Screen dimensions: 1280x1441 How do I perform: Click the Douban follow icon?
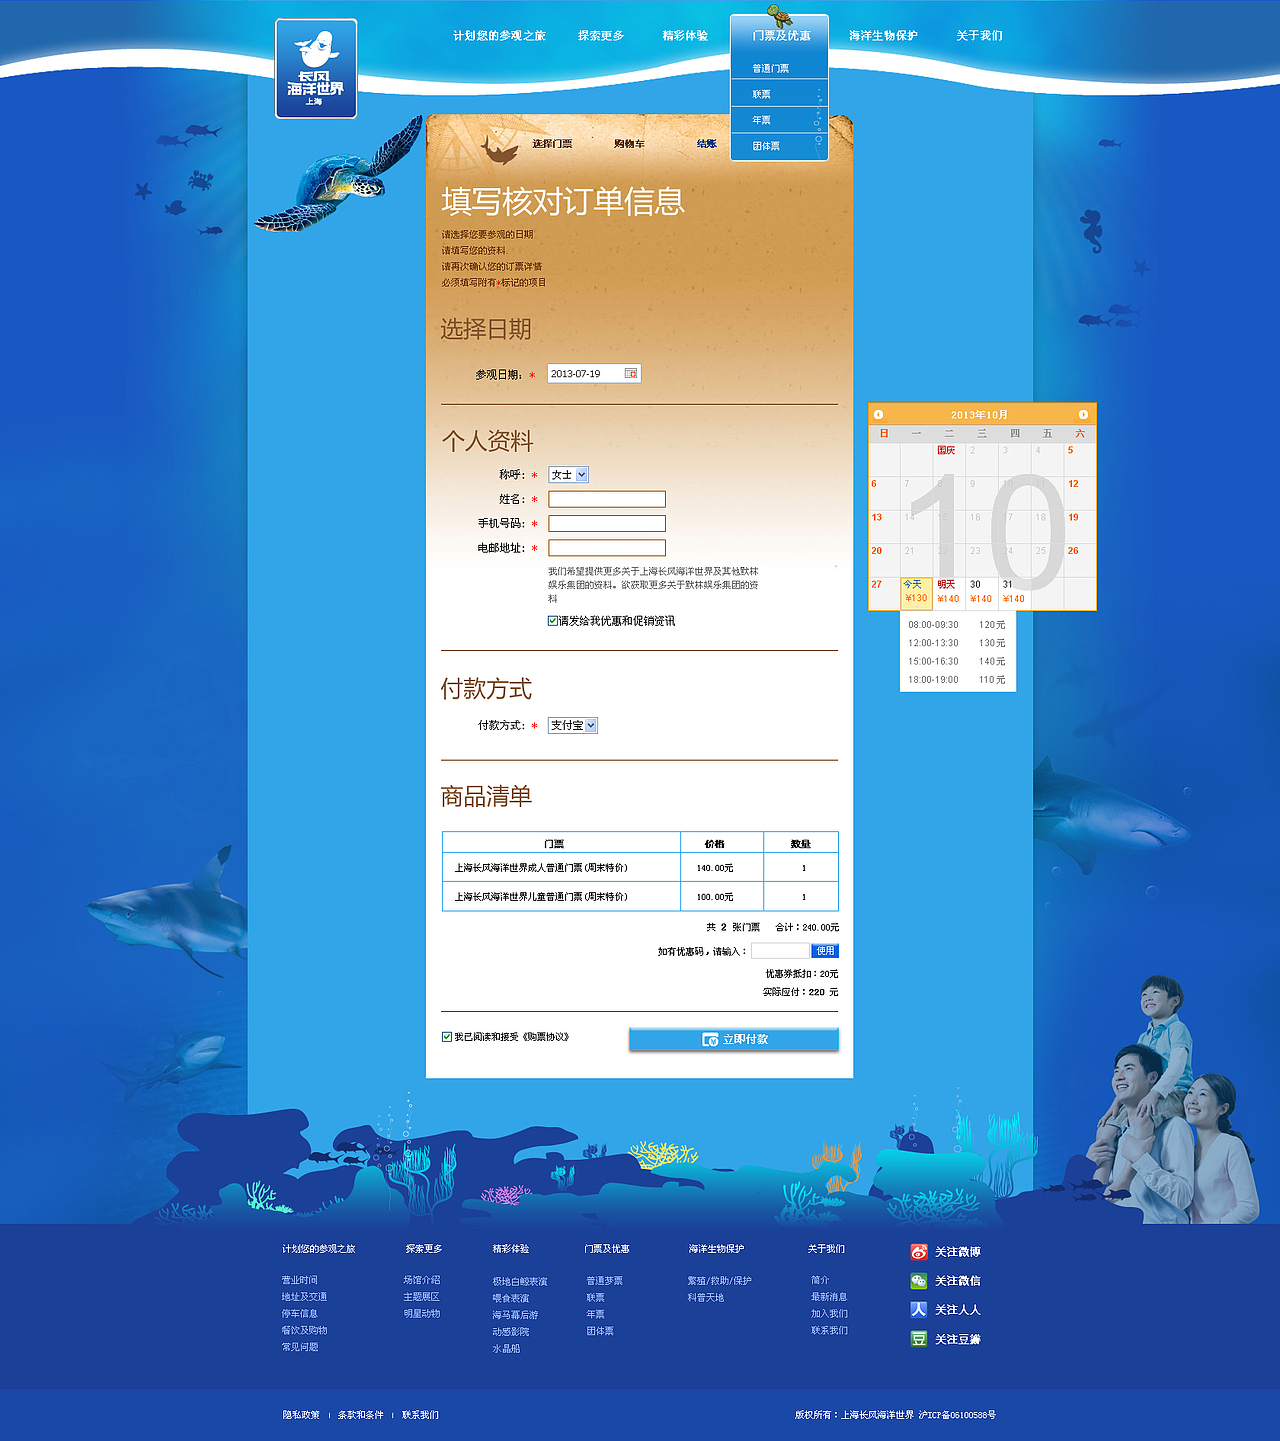pos(919,1339)
